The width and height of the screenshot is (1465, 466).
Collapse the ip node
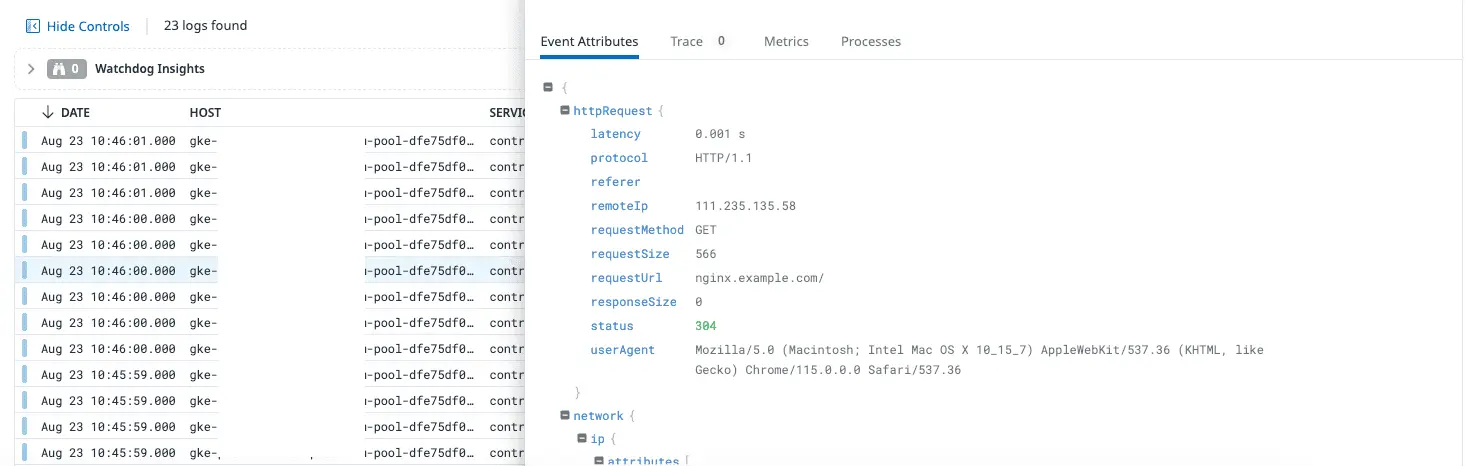(x=582, y=439)
